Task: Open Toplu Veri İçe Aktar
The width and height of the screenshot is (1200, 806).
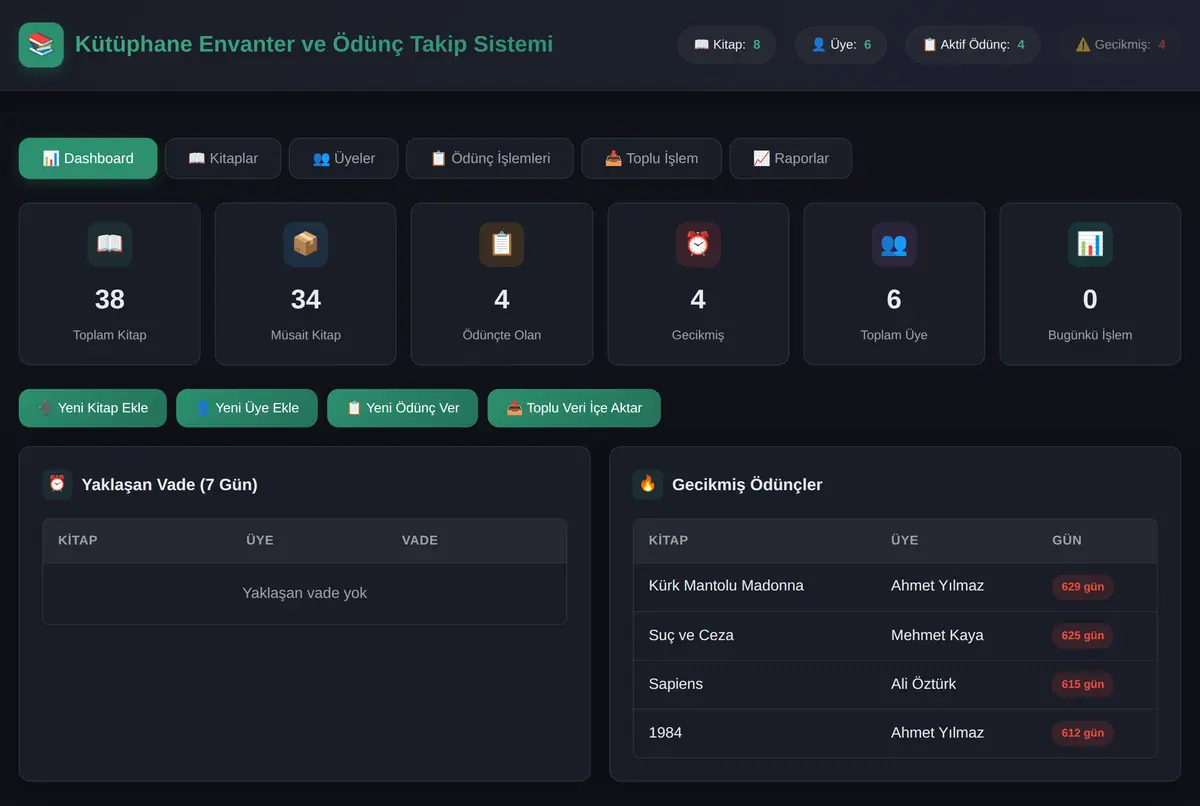Action: pyautogui.click(x=574, y=408)
